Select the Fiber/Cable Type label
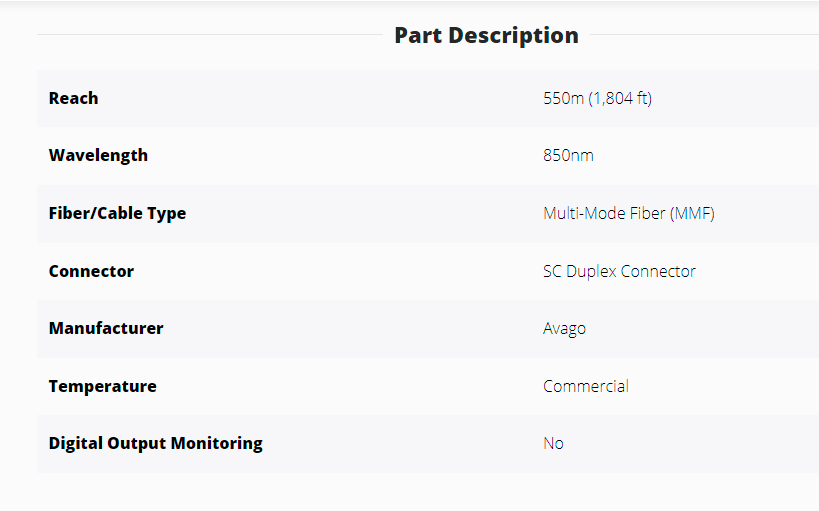The height and width of the screenshot is (511, 819). (117, 213)
